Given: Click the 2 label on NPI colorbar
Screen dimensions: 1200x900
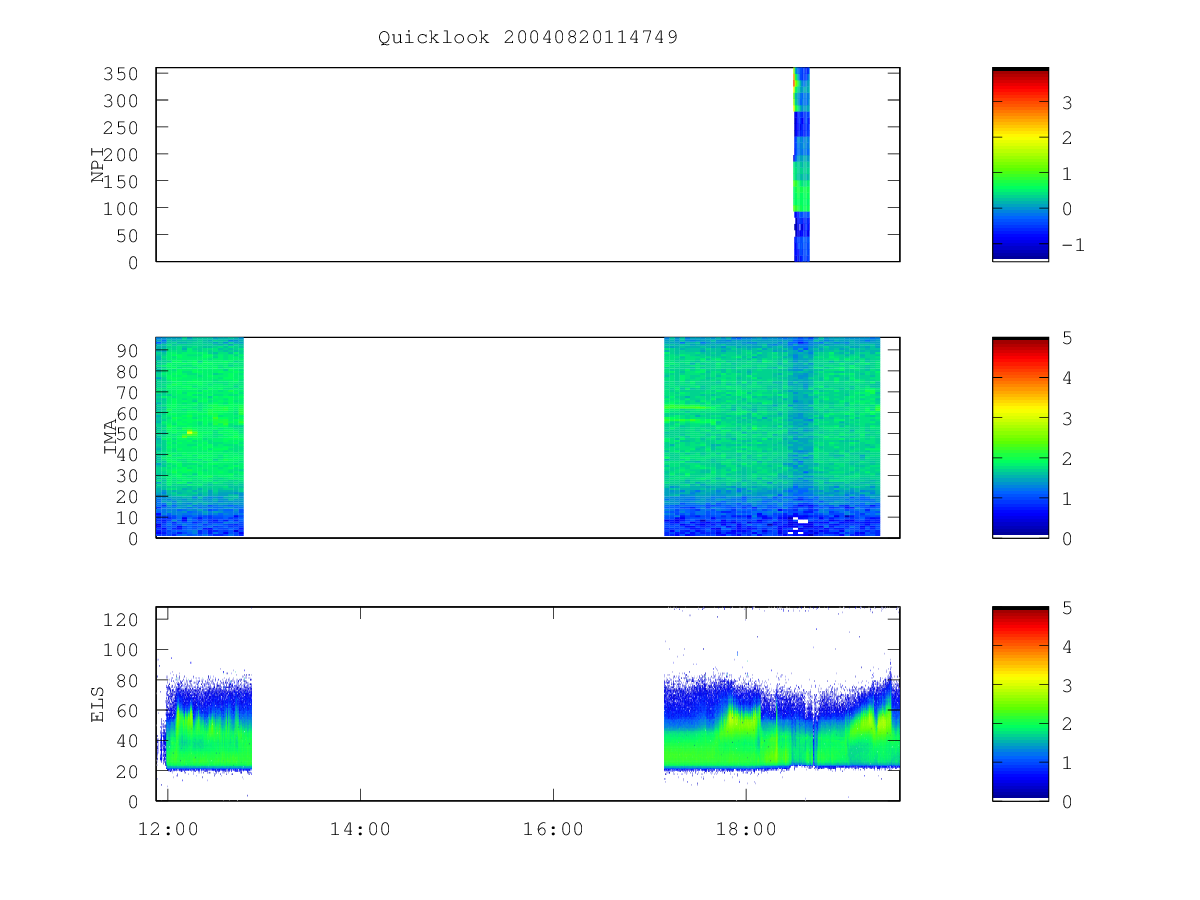Looking at the screenshot, I should click(x=1067, y=138).
